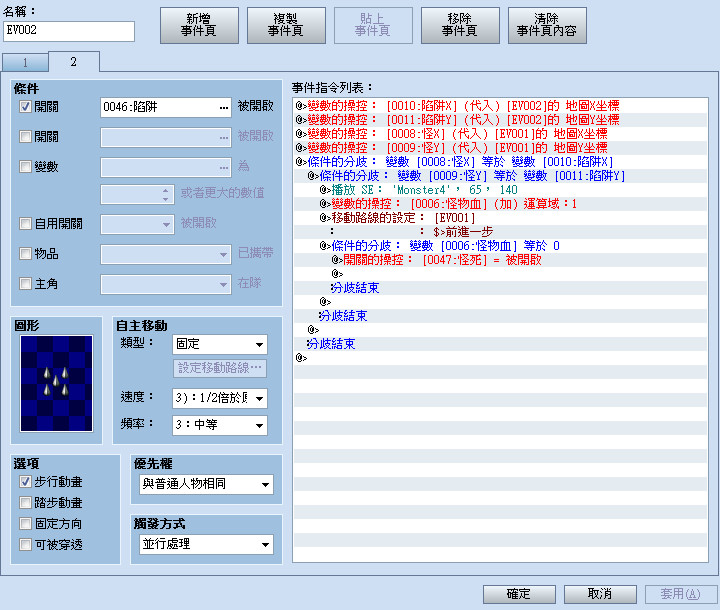This screenshot has width=720, height=610.
Task: Toggle the 步行動畫 option
Action: [x=25, y=481]
